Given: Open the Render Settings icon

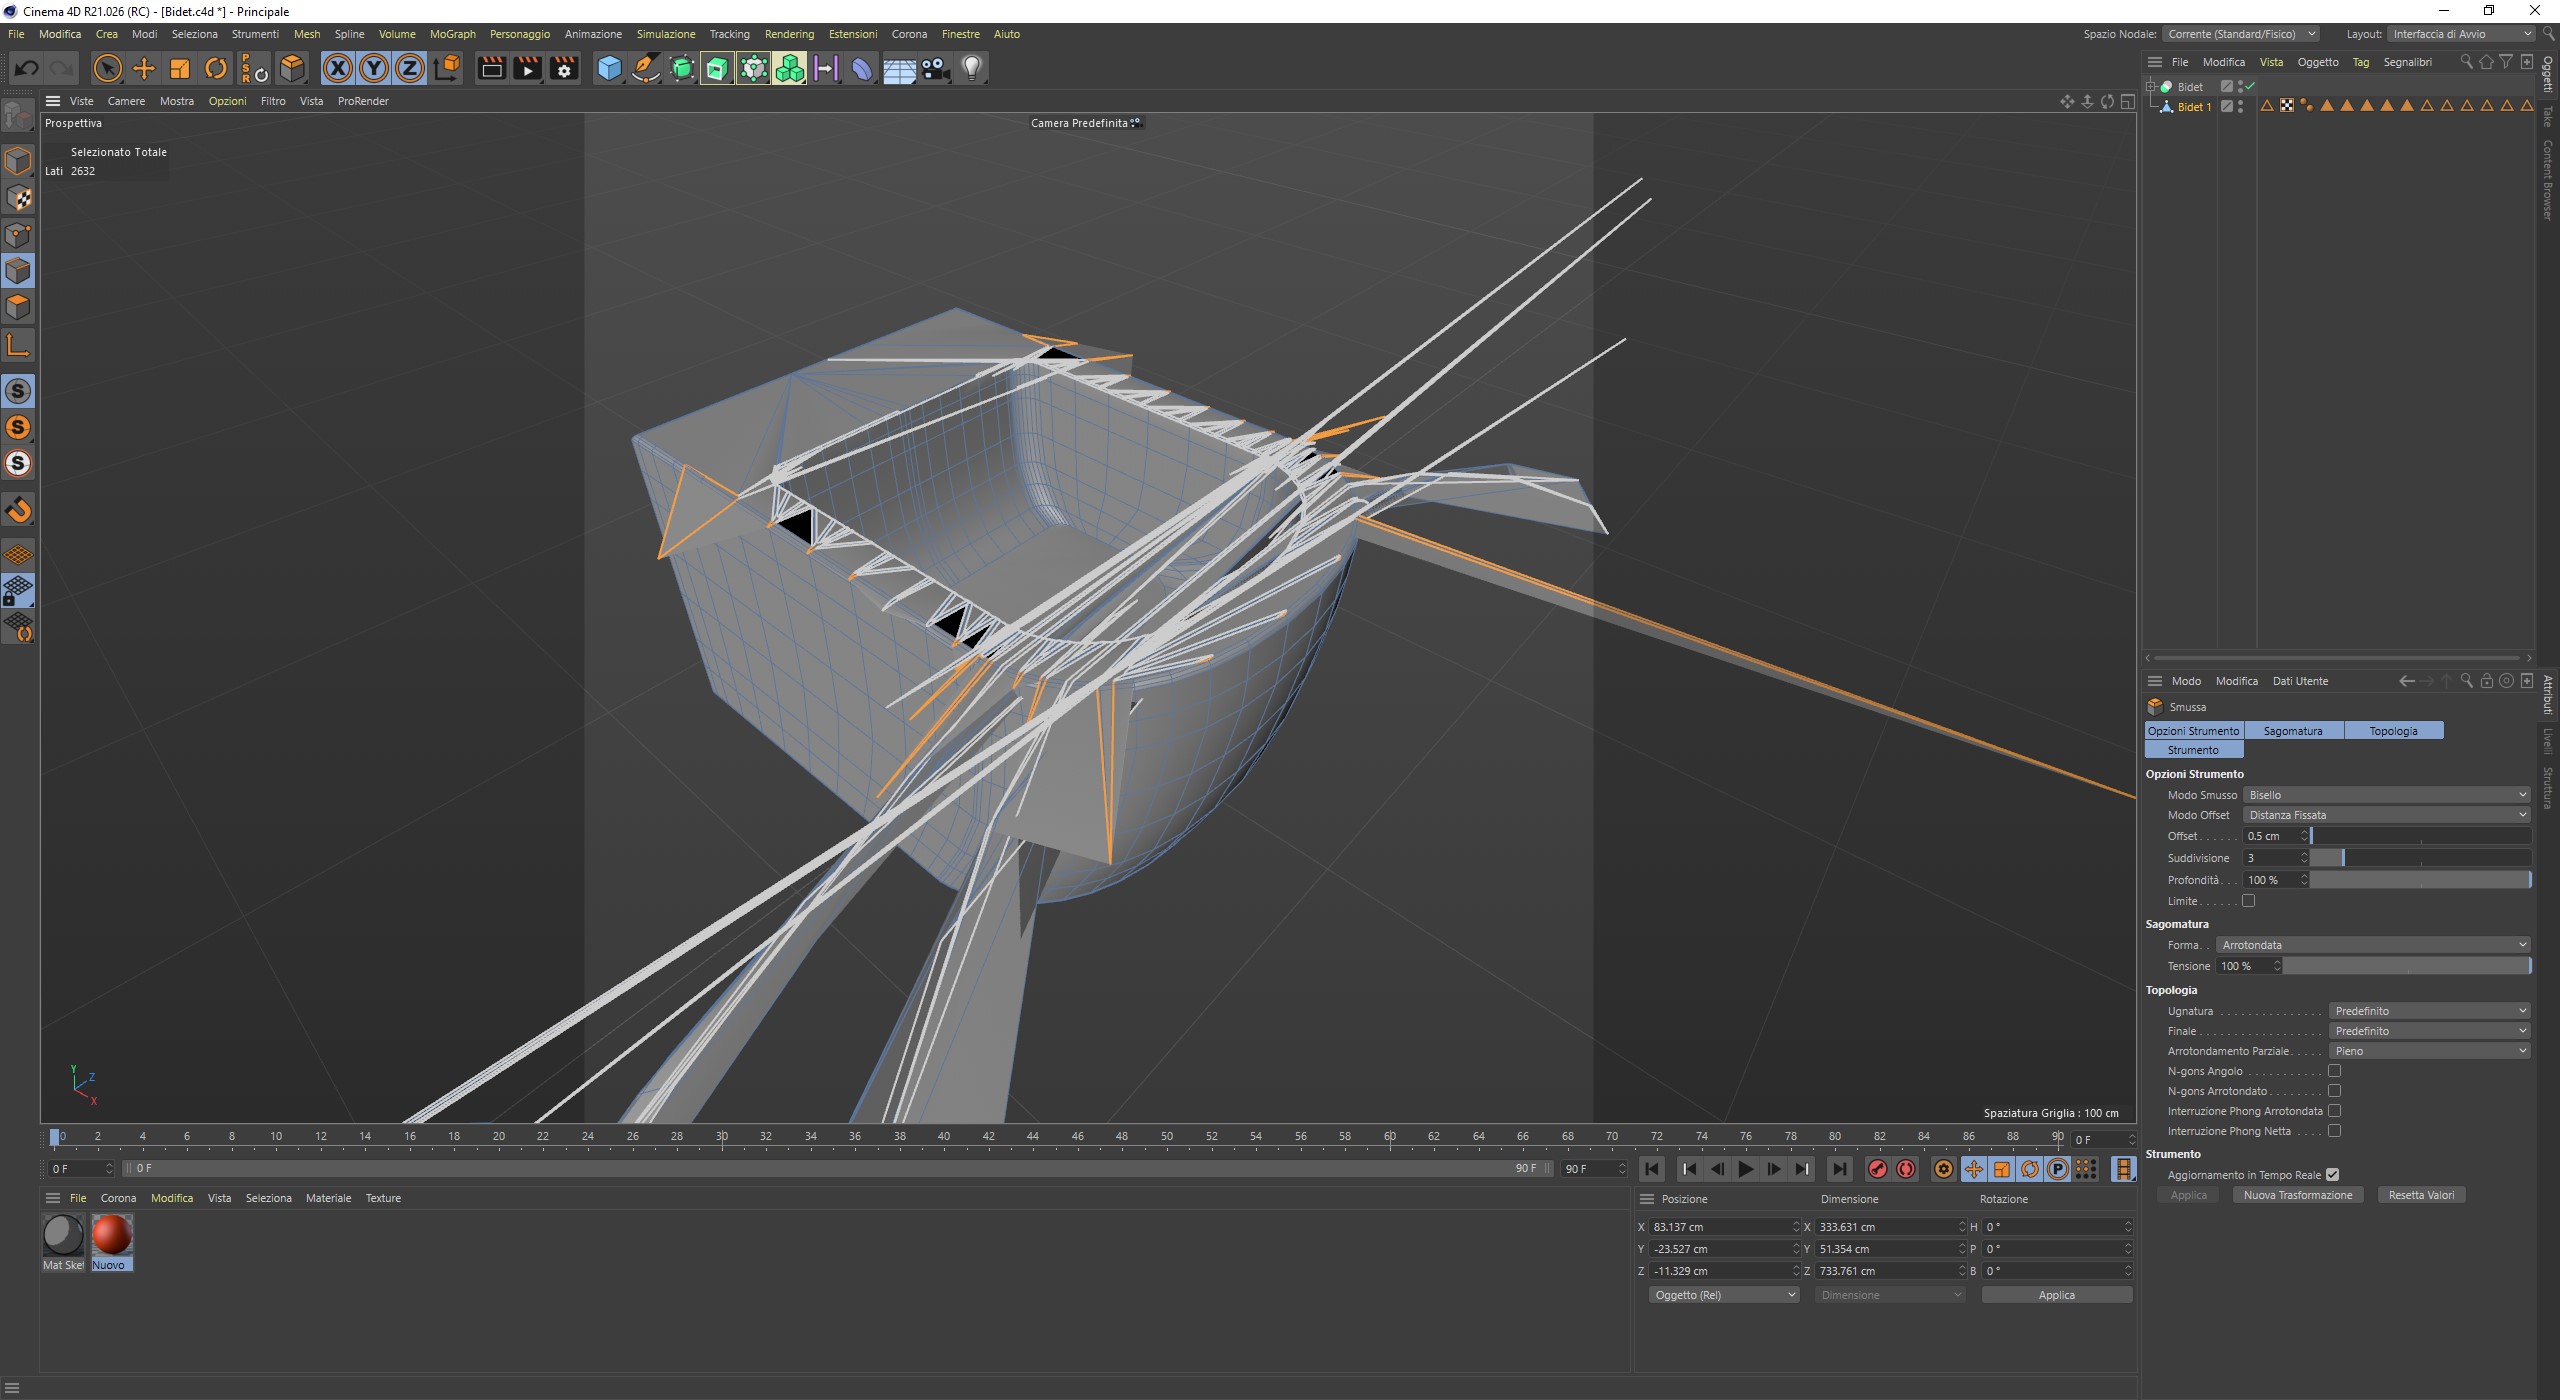Looking at the screenshot, I should pos(565,68).
